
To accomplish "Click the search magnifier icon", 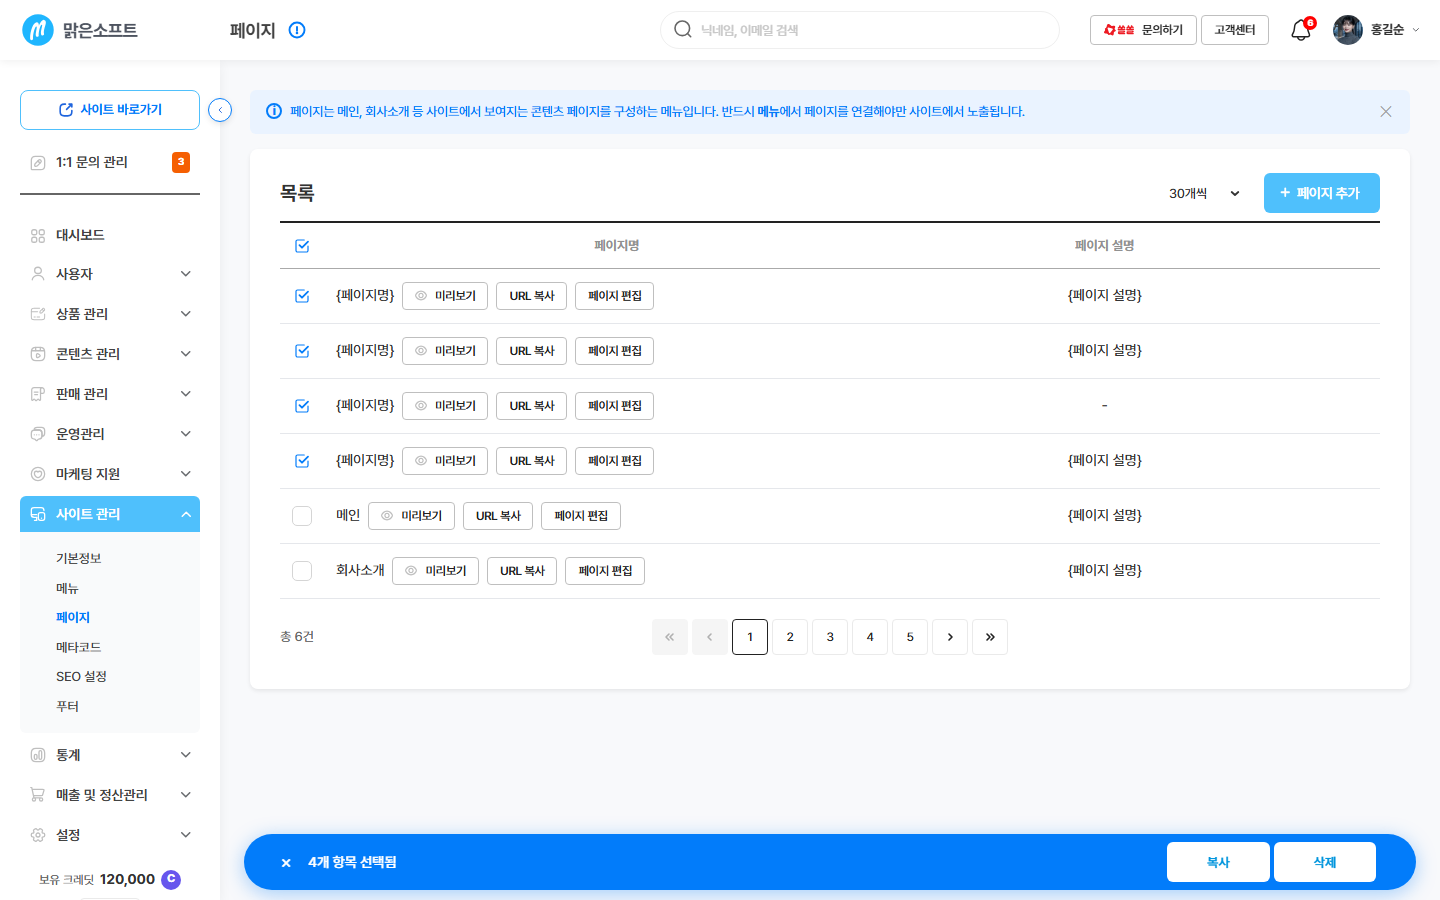I will pyautogui.click(x=683, y=29).
